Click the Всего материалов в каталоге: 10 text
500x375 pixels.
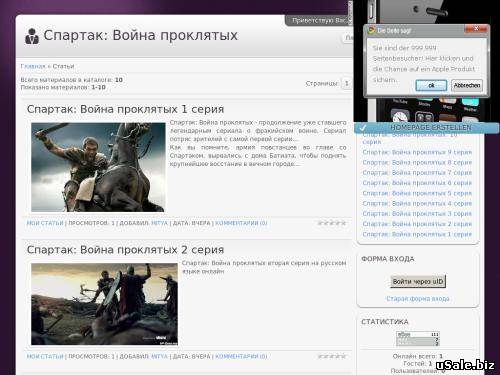click(72, 80)
